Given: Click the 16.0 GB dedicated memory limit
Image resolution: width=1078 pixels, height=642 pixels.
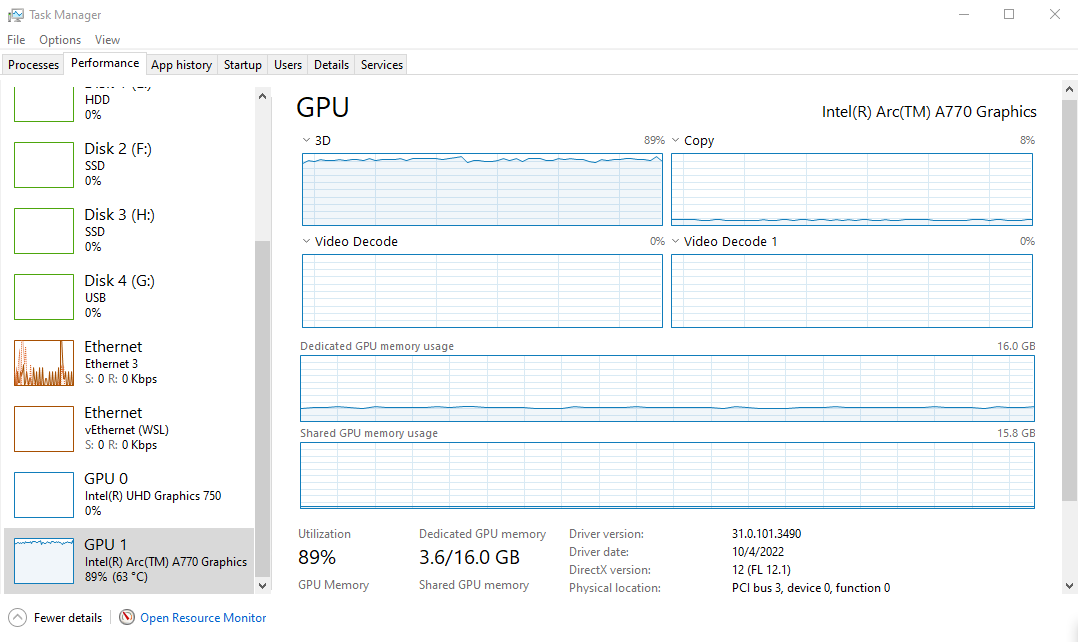Looking at the screenshot, I should [1016, 346].
